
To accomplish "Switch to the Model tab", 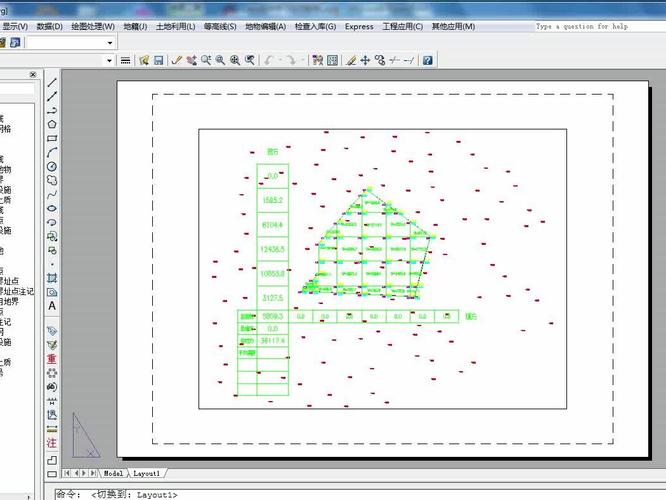I will pos(113,473).
